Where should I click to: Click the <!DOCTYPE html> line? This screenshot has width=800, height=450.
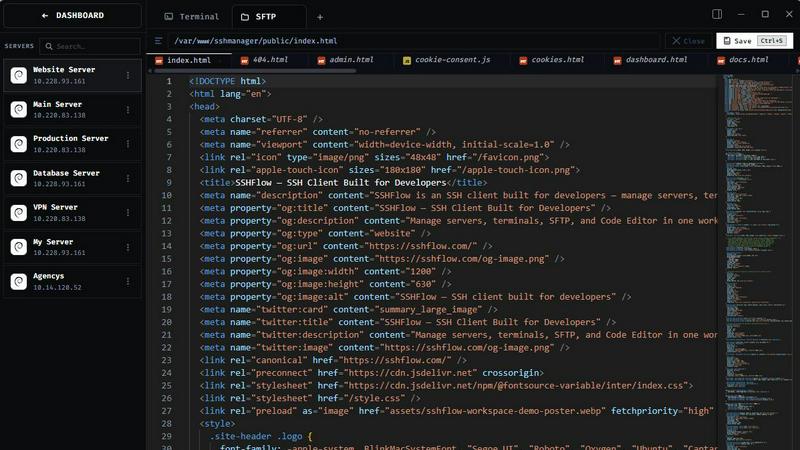(227, 81)
